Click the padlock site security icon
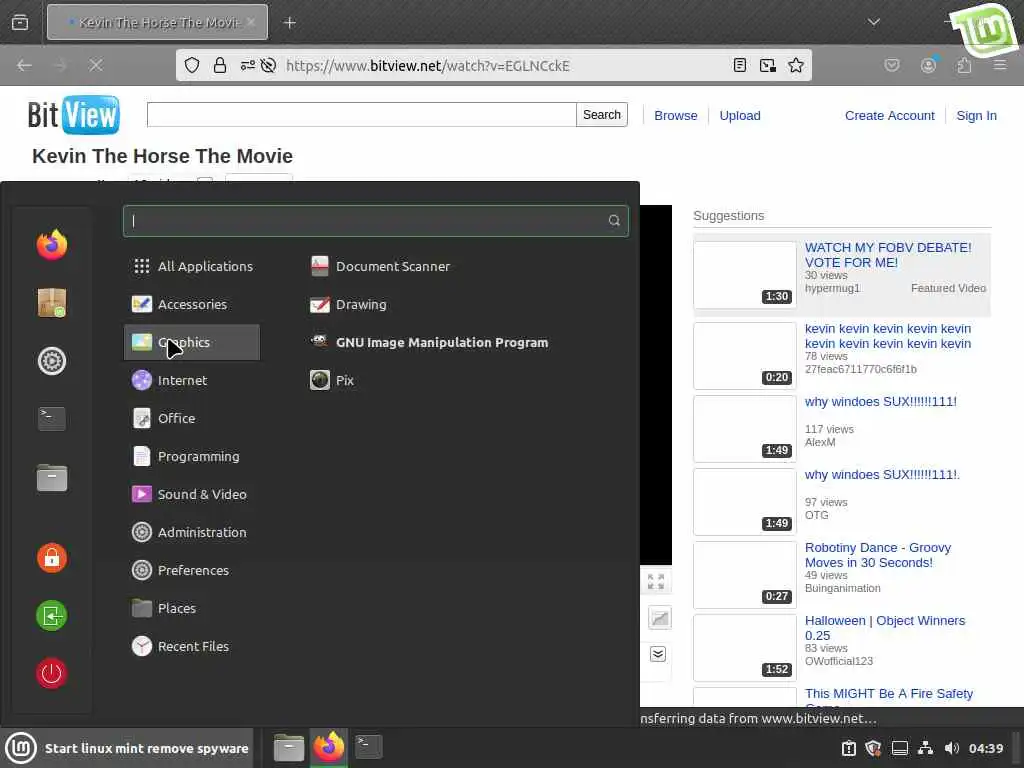Viewport: 1024px width, 768px height. (x=220, y=65)
